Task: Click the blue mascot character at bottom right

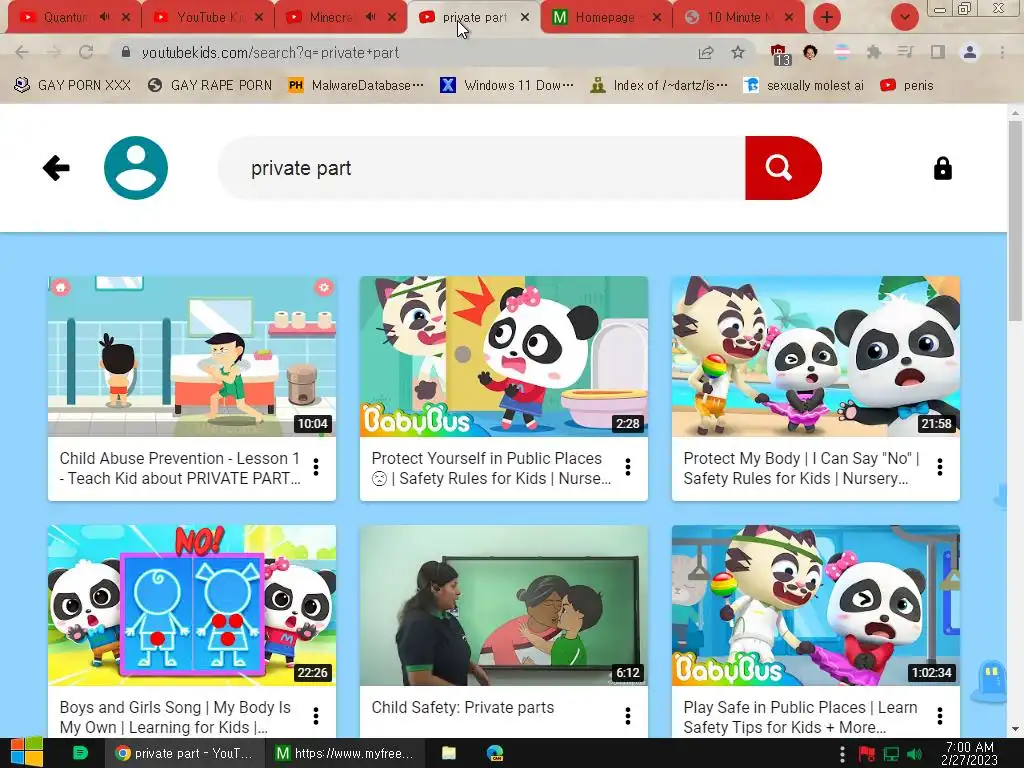Action: [x=992, y=680]
